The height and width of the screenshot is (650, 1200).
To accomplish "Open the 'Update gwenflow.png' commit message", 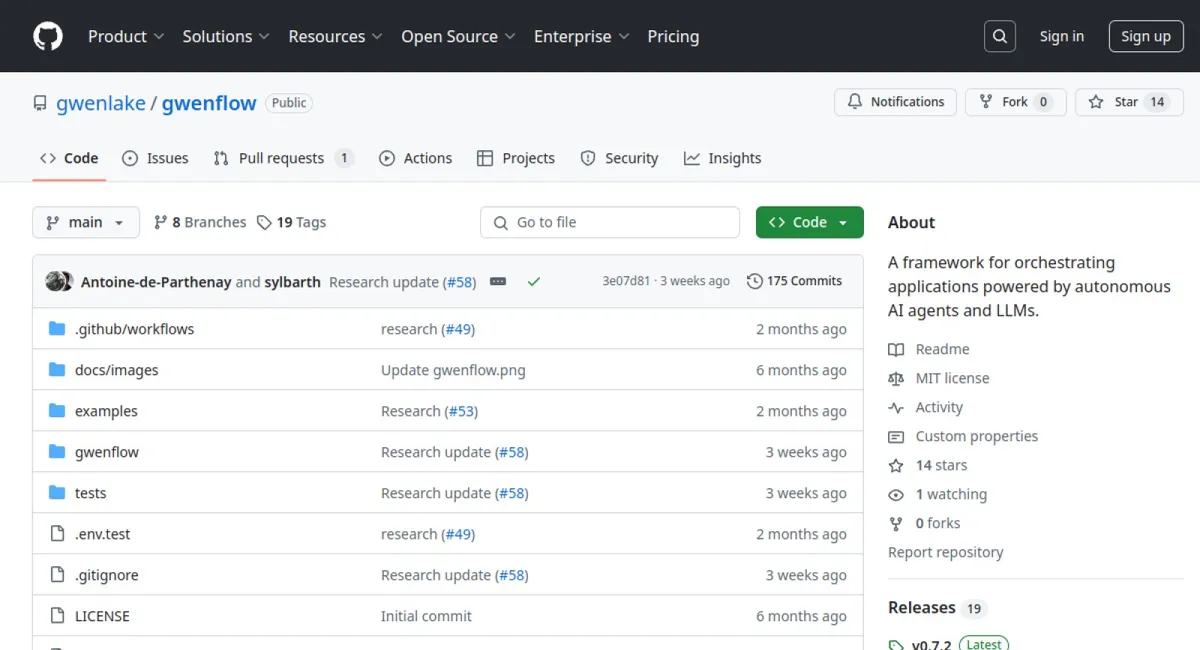I will point(453,370).
